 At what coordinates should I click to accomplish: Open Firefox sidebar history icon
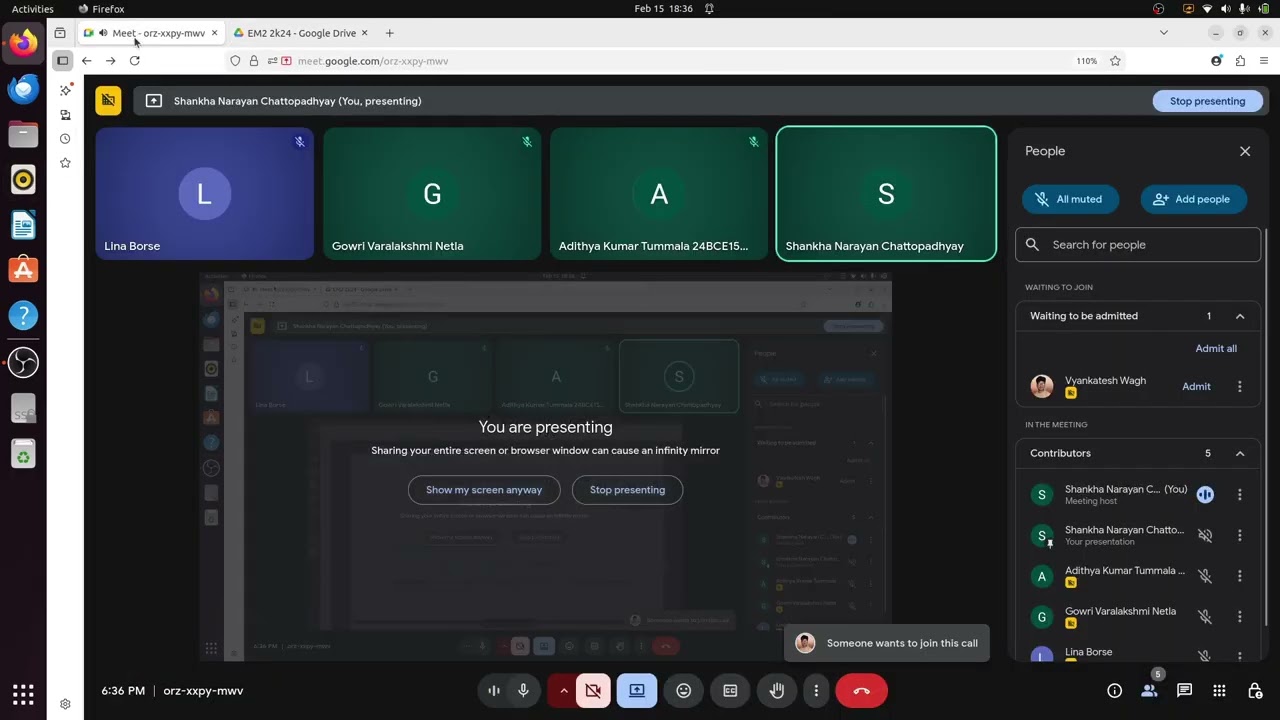click(65, 139)
